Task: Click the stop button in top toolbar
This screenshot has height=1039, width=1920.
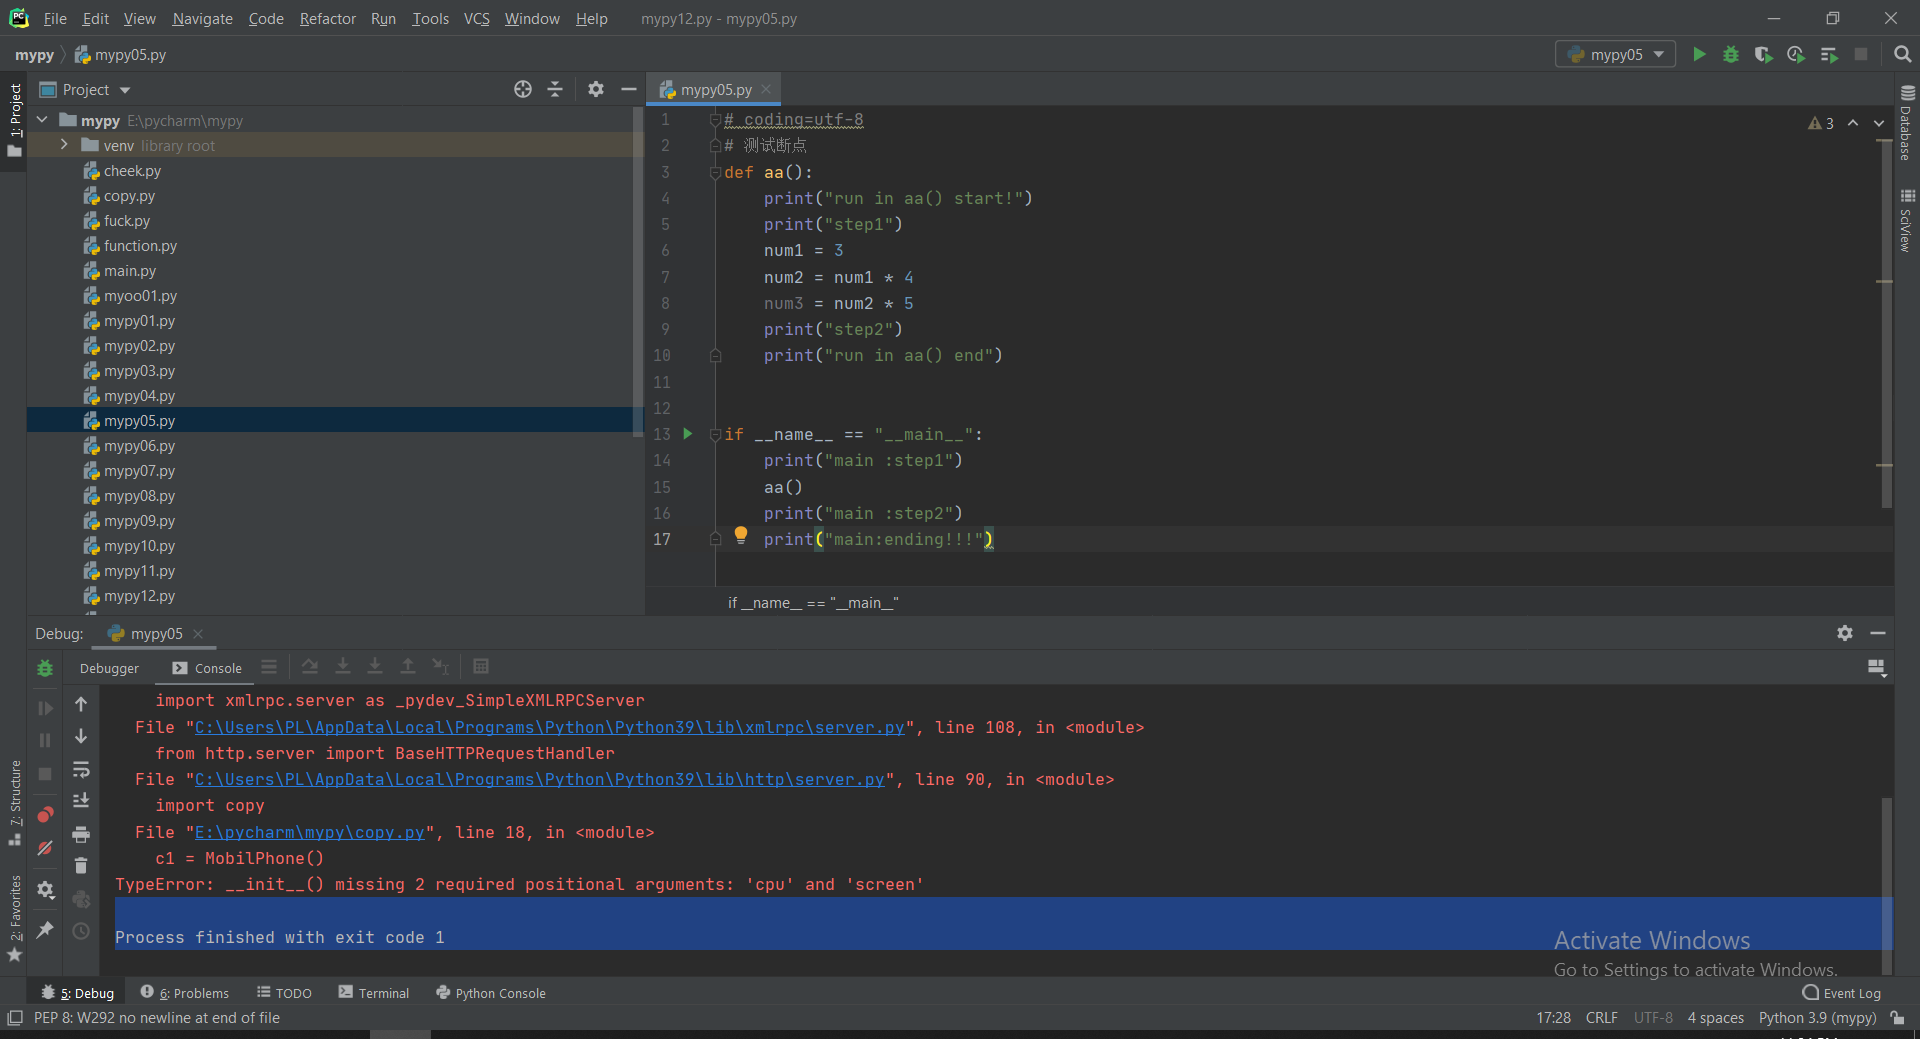Action: (x=1861, y=54)
